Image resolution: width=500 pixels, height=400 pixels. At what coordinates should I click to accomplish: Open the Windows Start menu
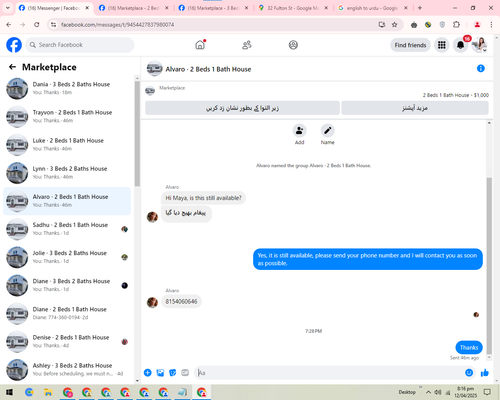9,392
